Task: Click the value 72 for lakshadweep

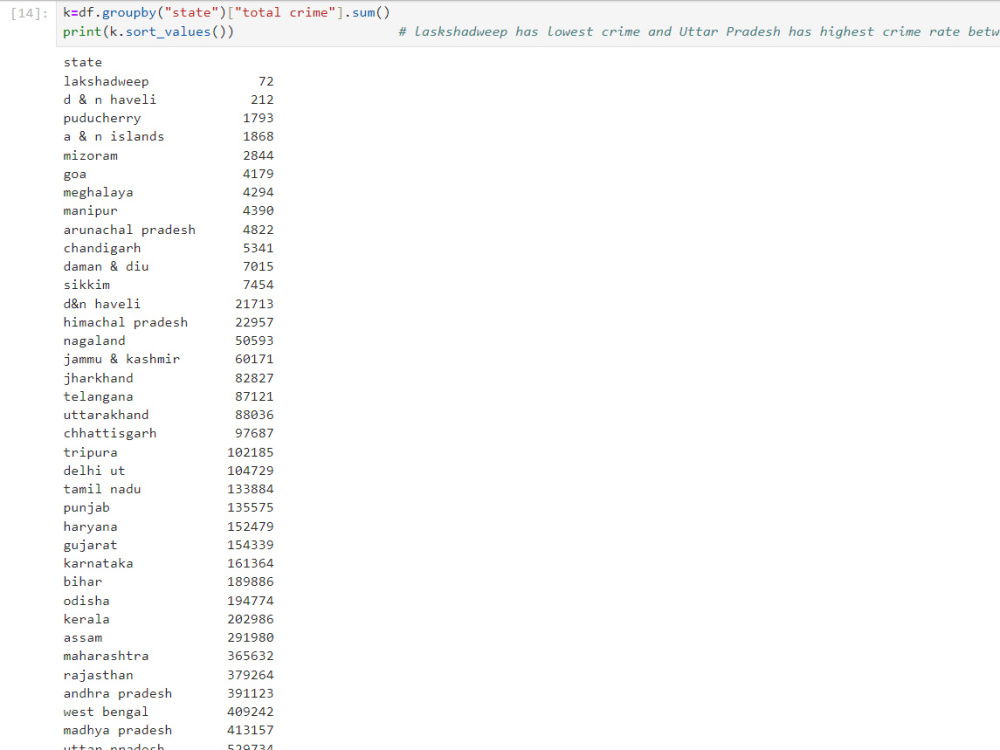Action: [x=266, y=82]
